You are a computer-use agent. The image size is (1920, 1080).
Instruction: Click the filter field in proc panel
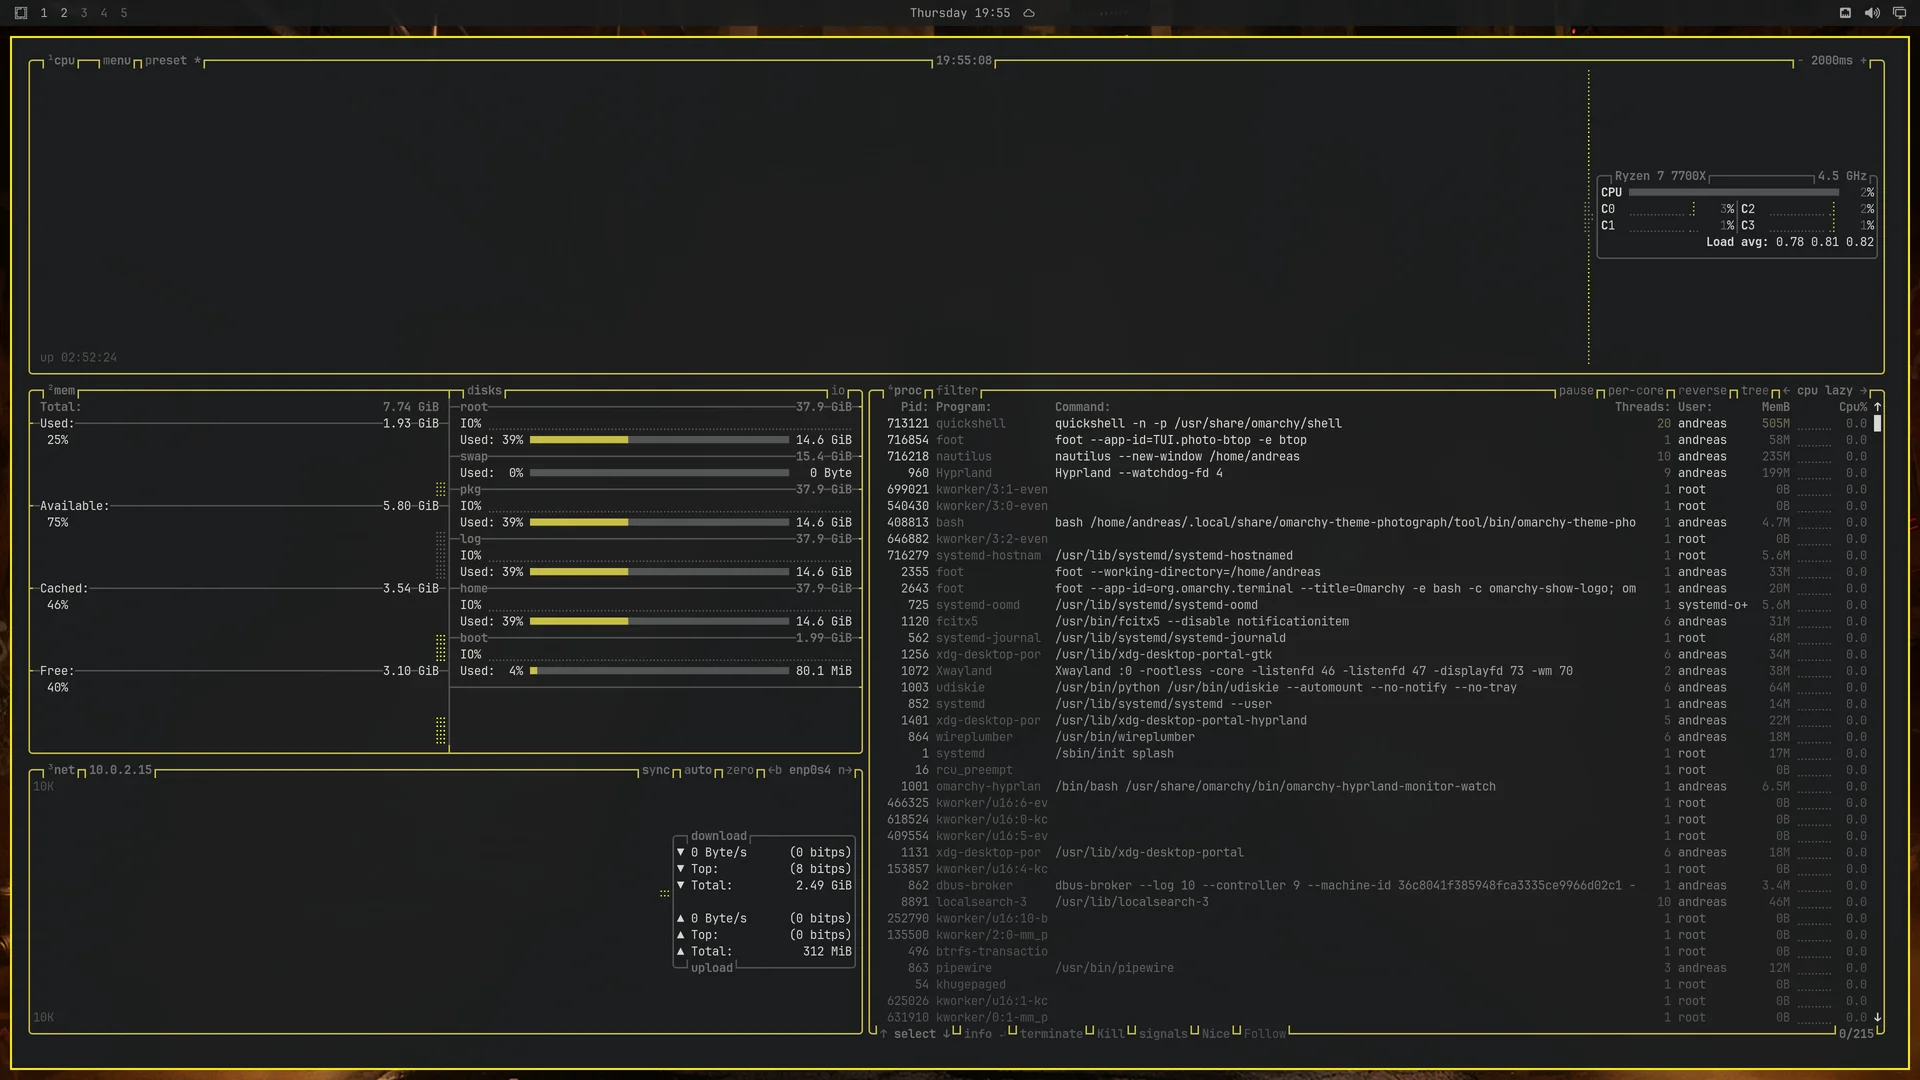coord(957,391)
